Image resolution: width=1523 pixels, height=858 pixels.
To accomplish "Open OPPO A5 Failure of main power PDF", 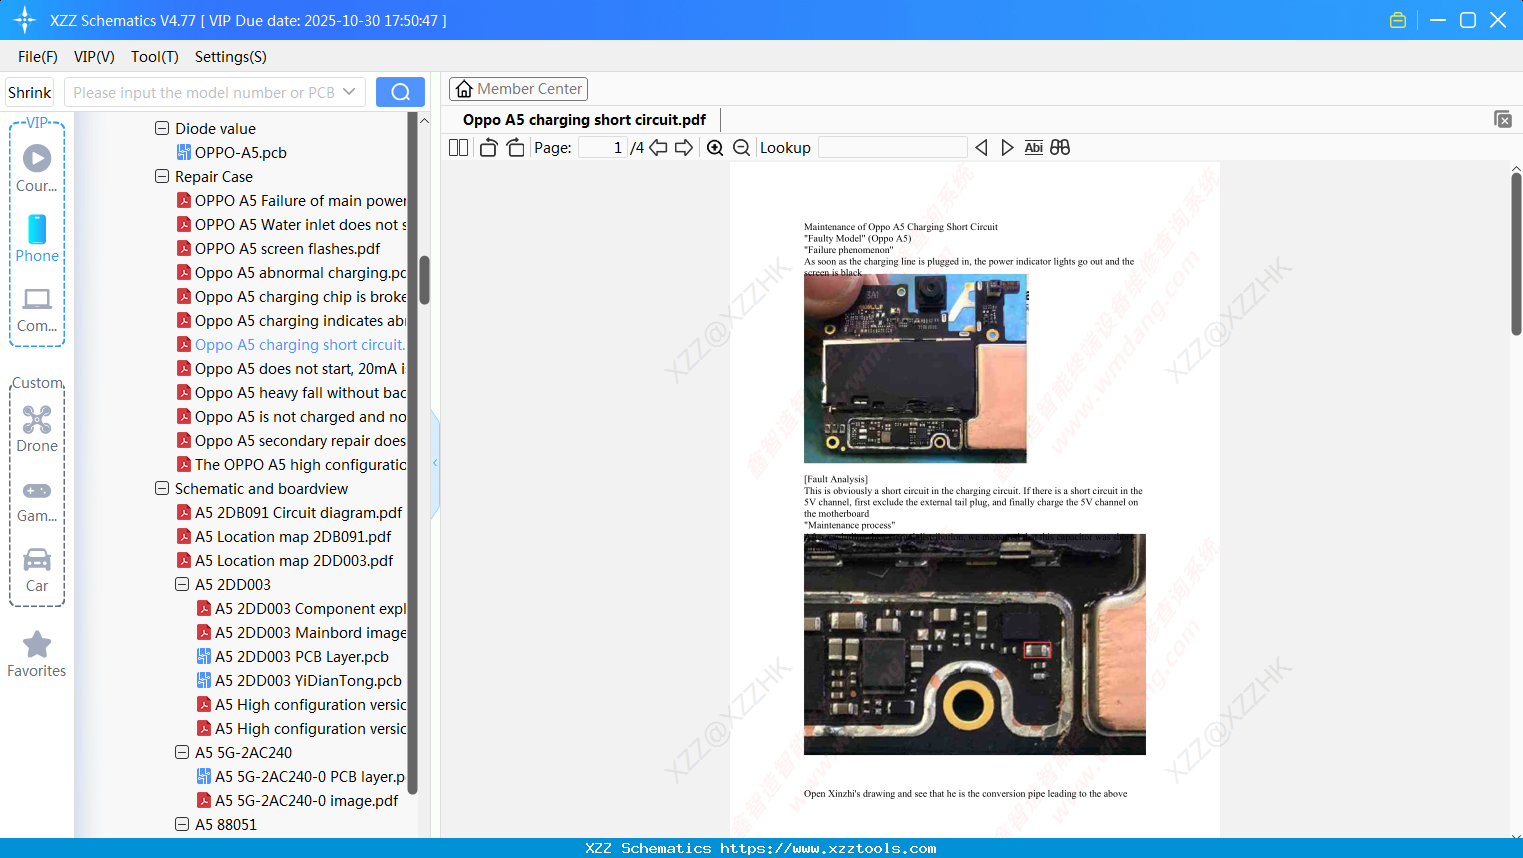I will coord(291,201).
